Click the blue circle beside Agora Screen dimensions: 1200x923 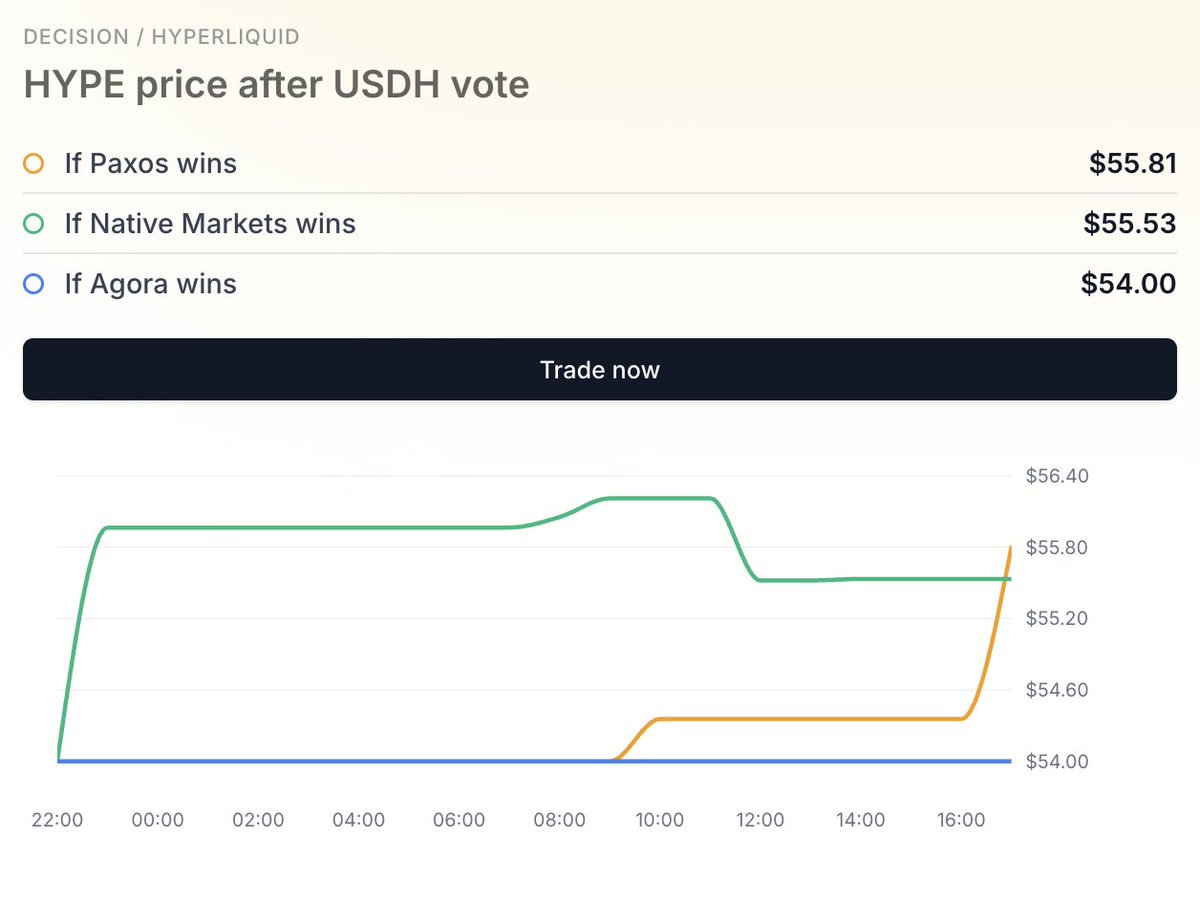pos(34,284)
